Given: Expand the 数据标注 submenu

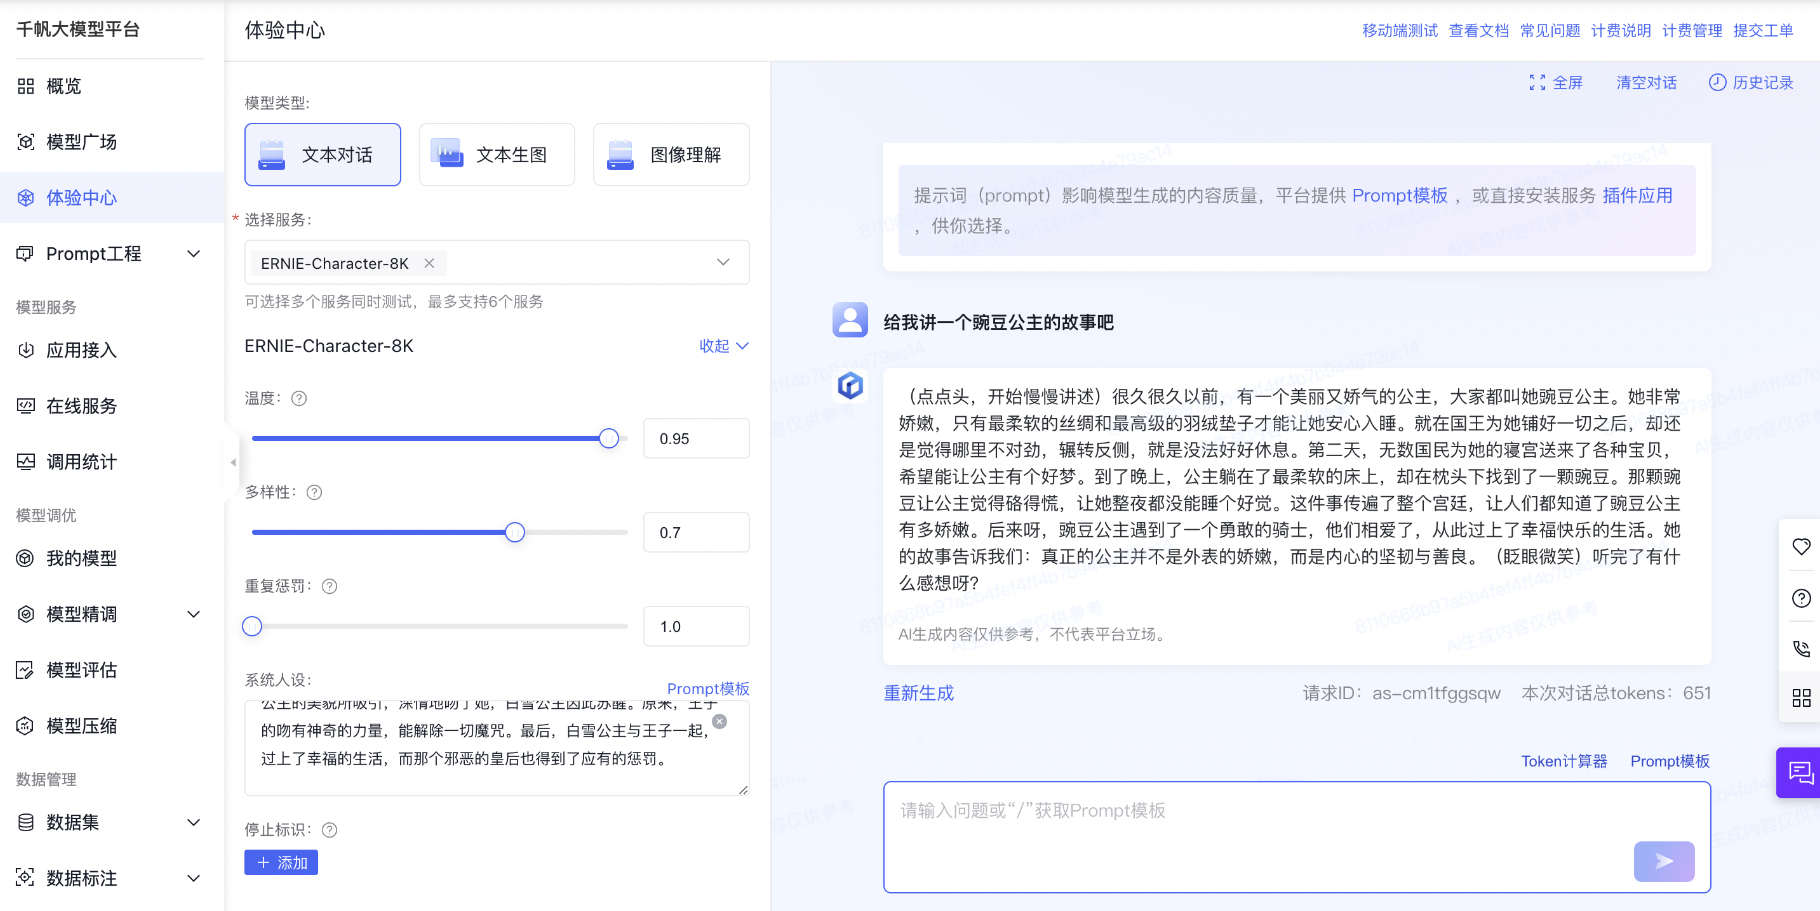Looking at the screenshot, I should (x=194, y=878).
